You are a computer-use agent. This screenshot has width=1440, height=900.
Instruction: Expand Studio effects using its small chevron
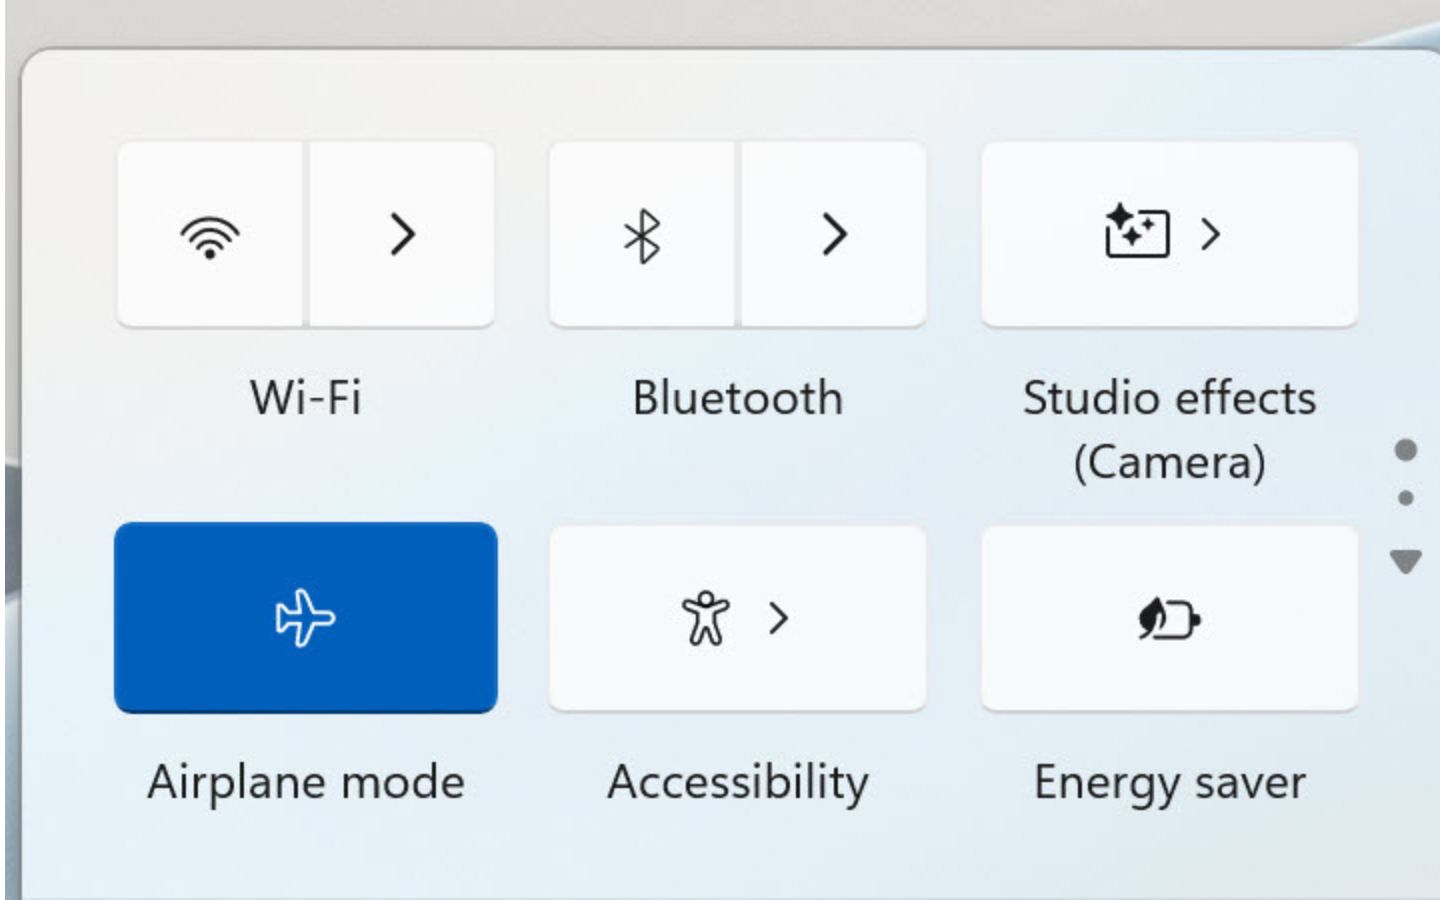(x=1211, y=234)
